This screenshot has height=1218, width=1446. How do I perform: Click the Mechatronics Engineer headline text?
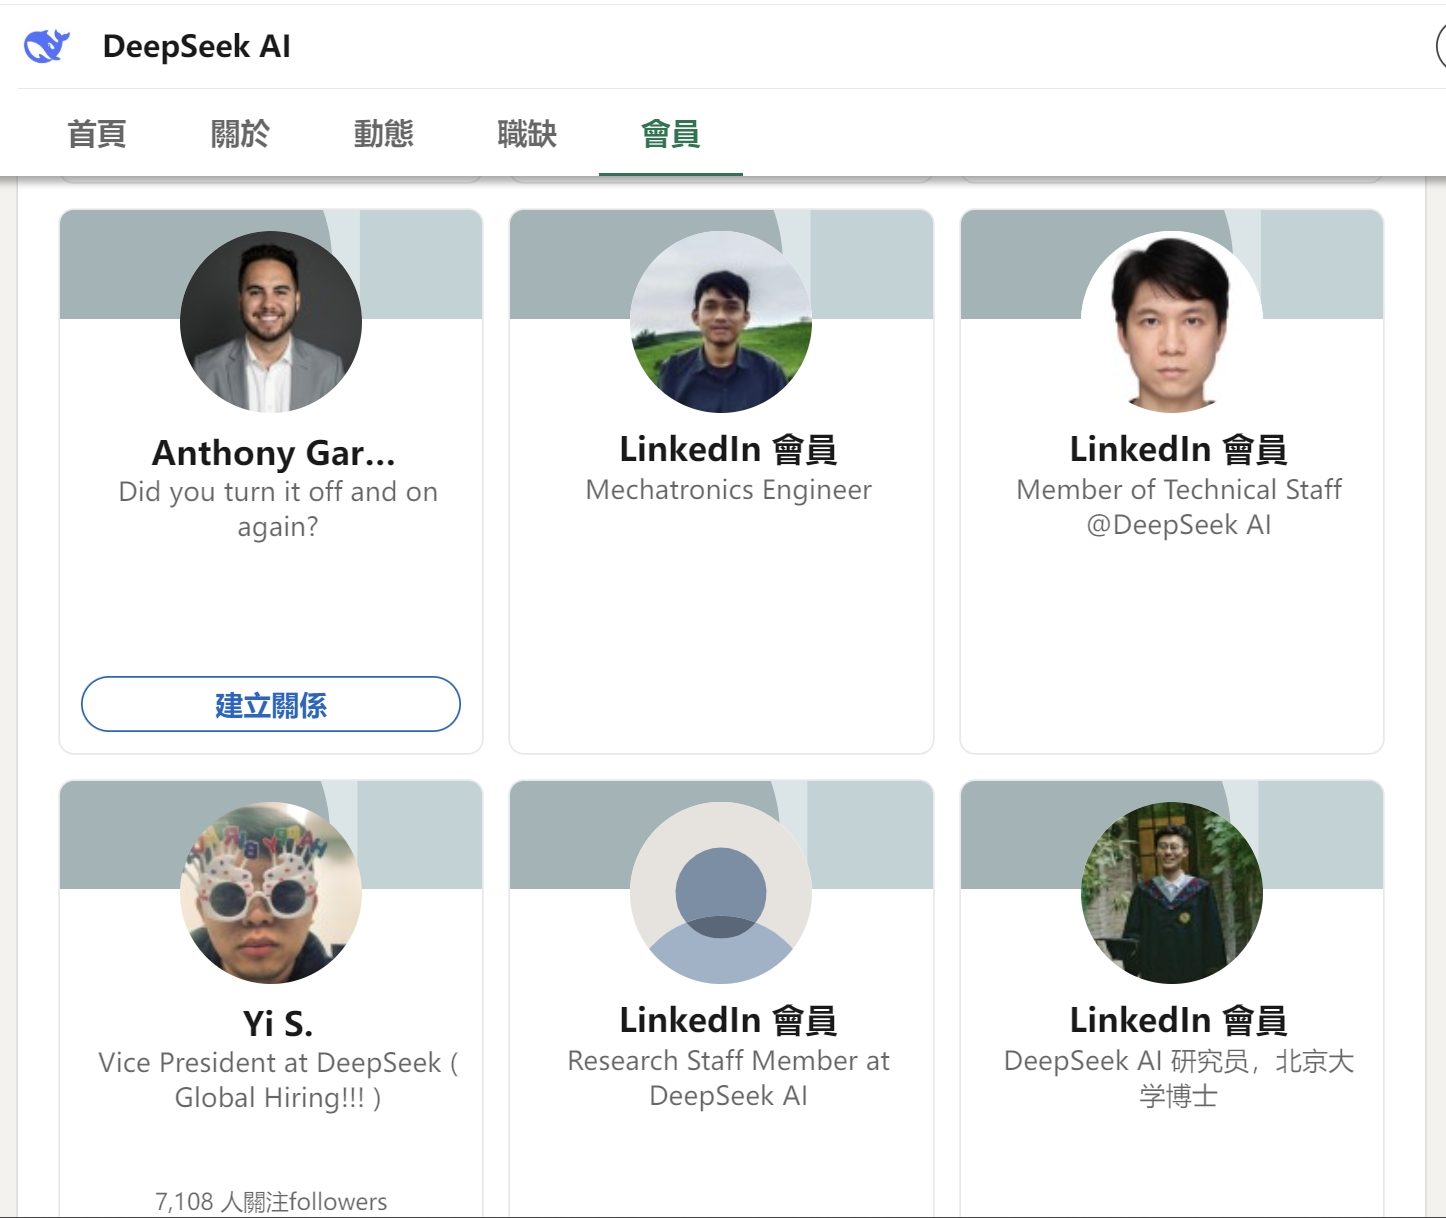coord(728,490)
